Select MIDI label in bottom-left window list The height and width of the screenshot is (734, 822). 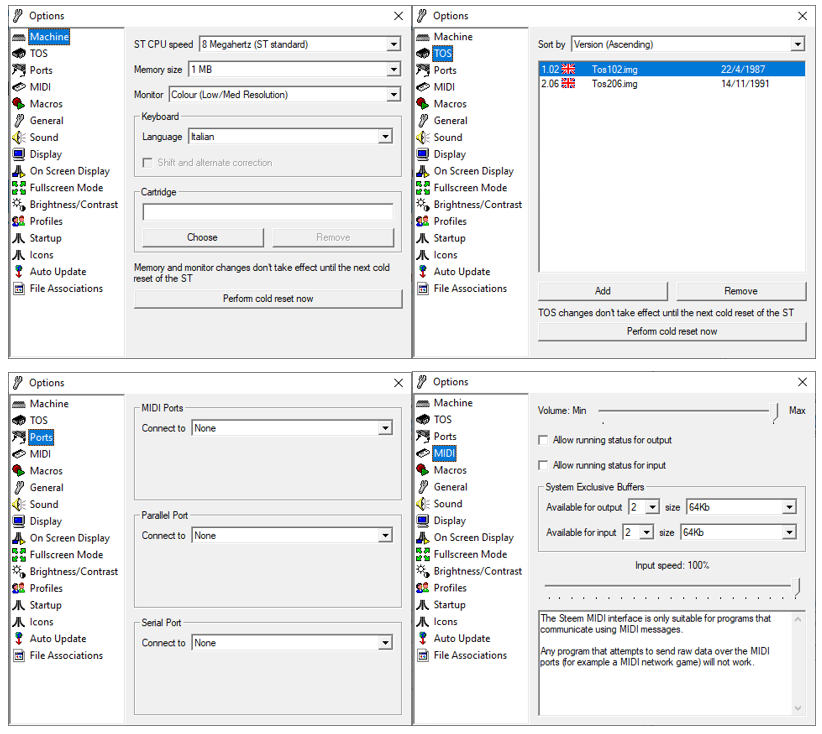[40, 454]
